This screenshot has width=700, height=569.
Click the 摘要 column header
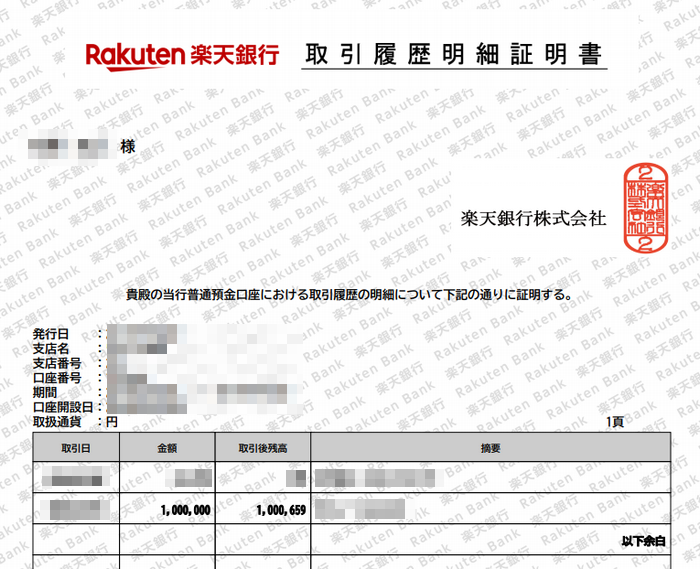(490, 448)
